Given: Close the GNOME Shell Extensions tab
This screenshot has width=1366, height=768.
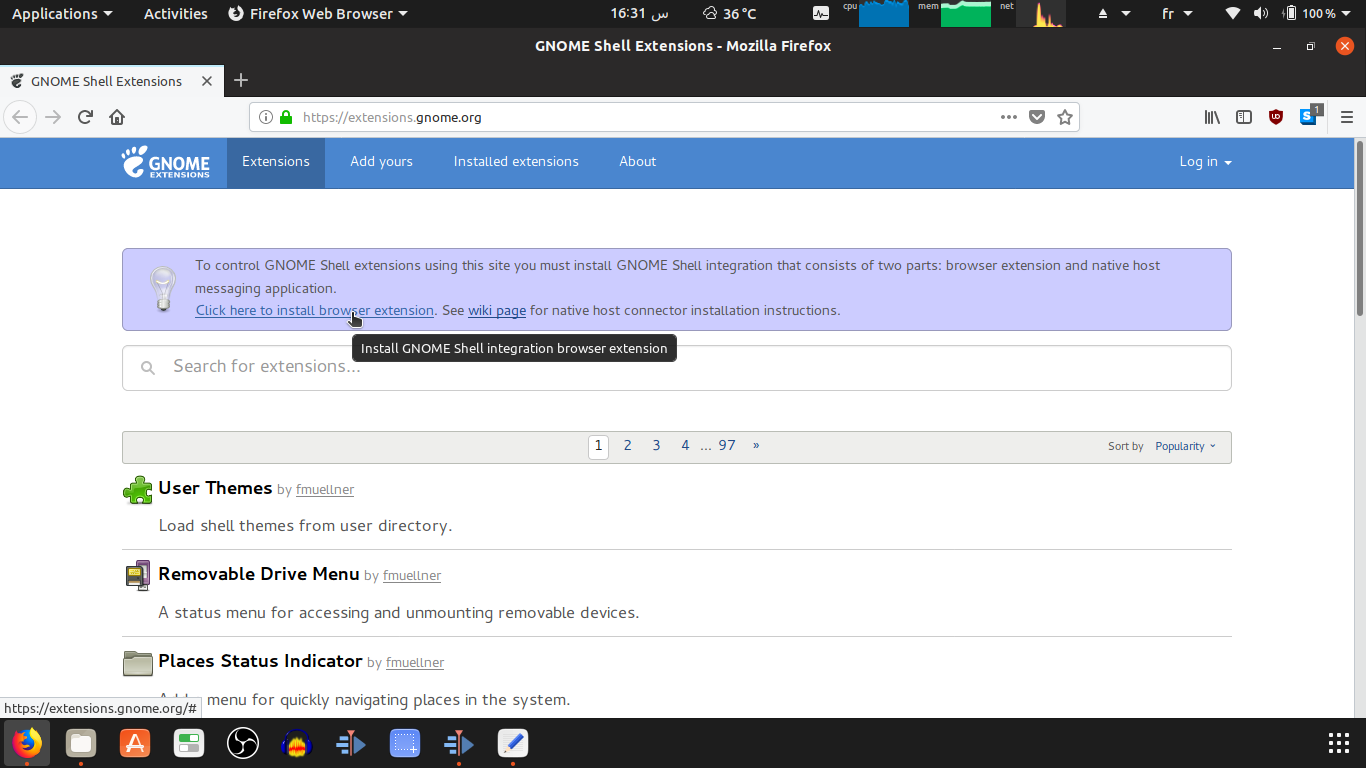Looking at the screenshot, I should (207, 81).
